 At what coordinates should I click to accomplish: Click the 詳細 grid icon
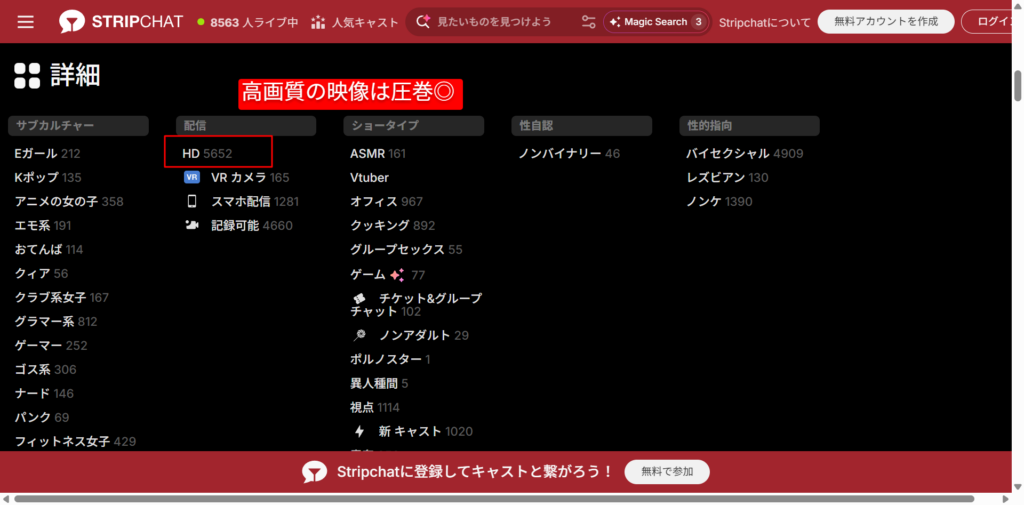pyautogui.click(x=27, y=76)
